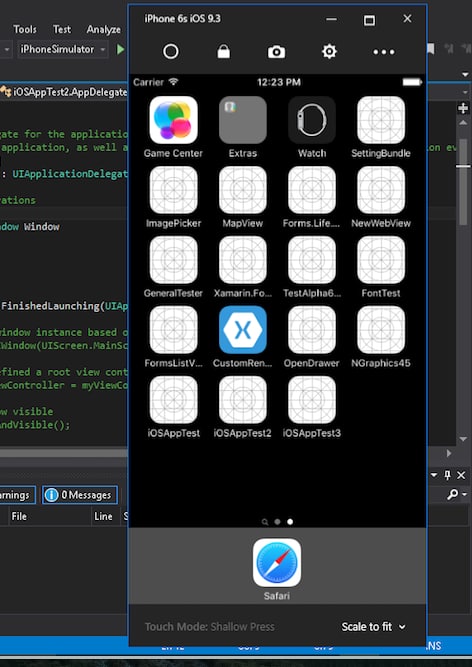Launch the NewWebView app

(381, 190)
